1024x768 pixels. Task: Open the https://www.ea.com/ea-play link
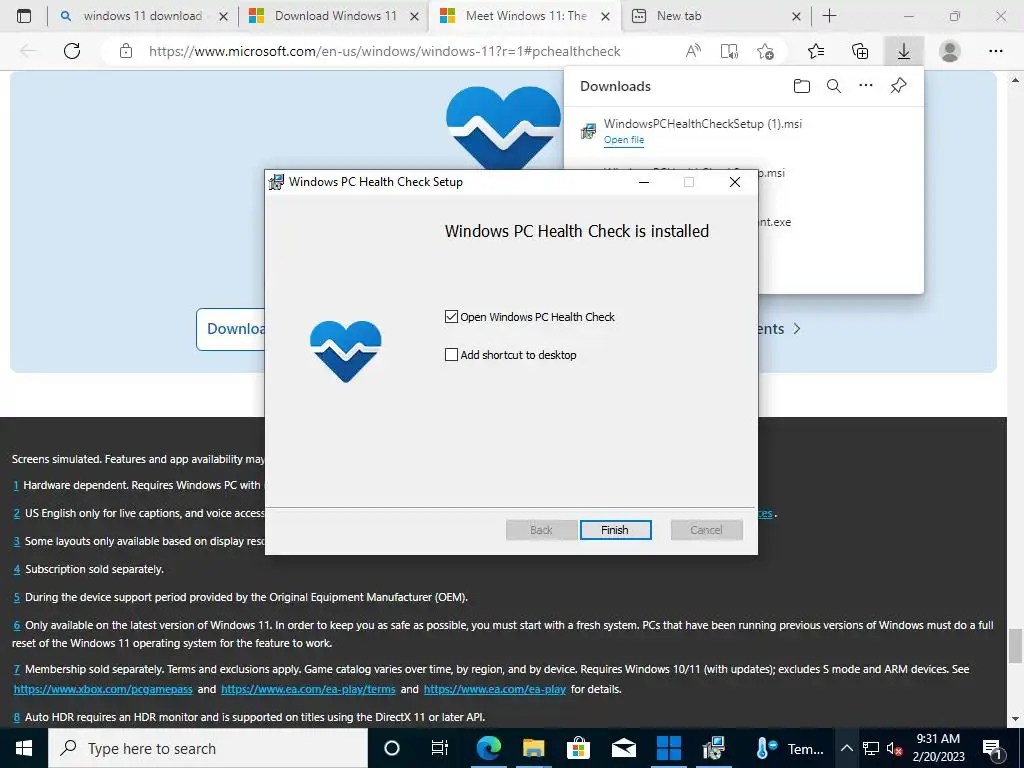(494, 689)
